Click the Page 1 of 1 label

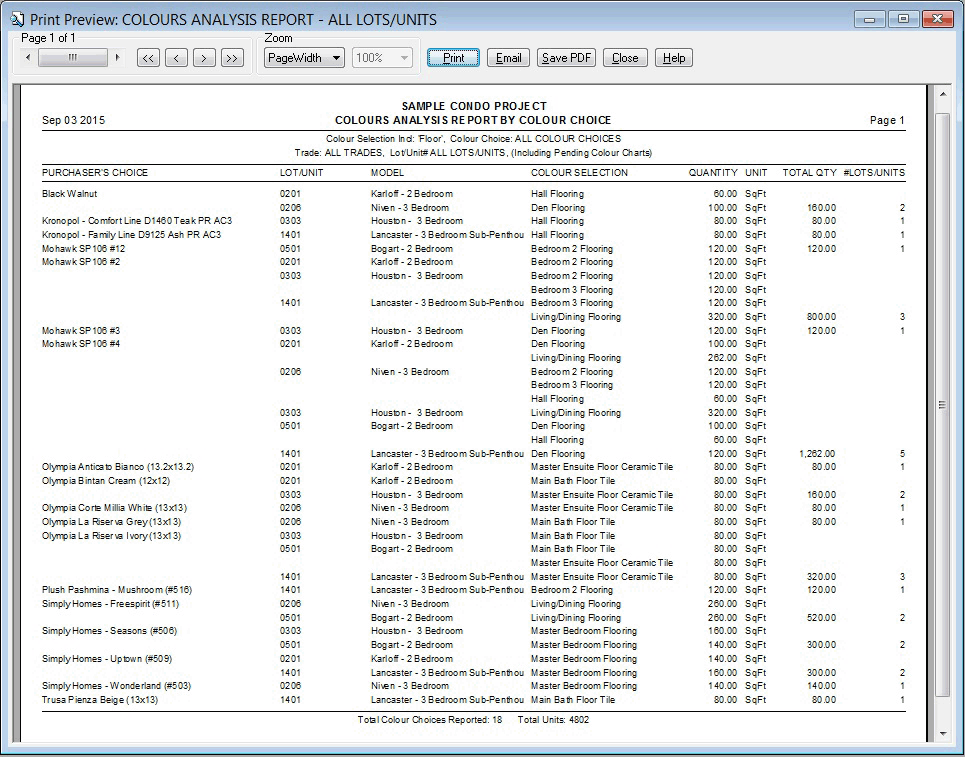49,38
